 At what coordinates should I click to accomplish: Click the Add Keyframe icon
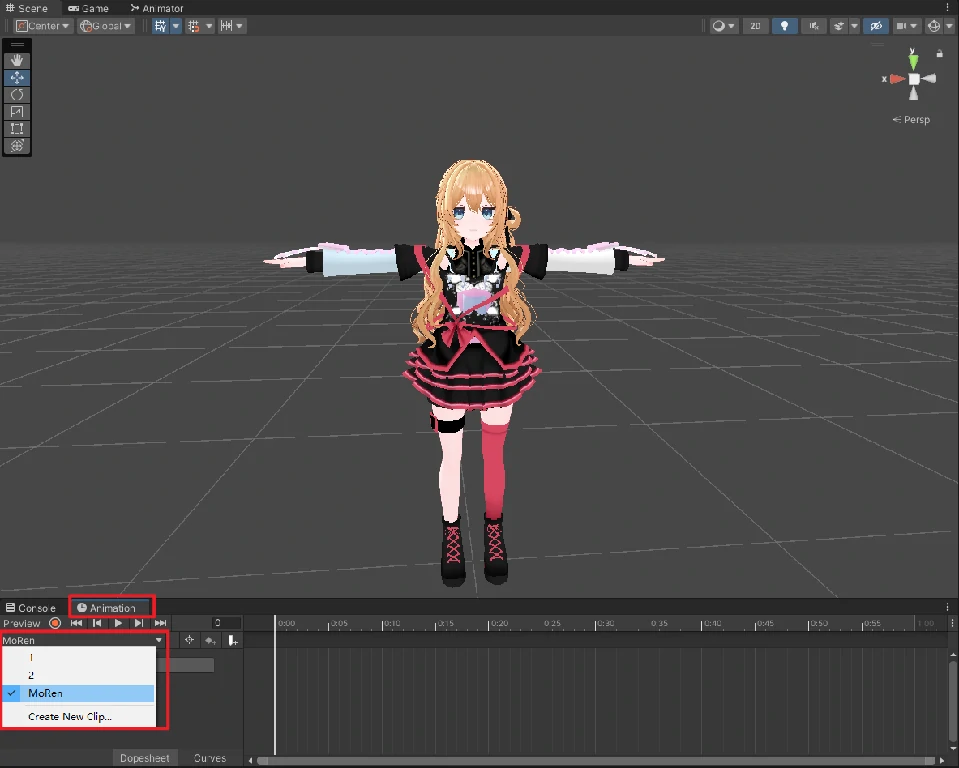pos(211,640)
